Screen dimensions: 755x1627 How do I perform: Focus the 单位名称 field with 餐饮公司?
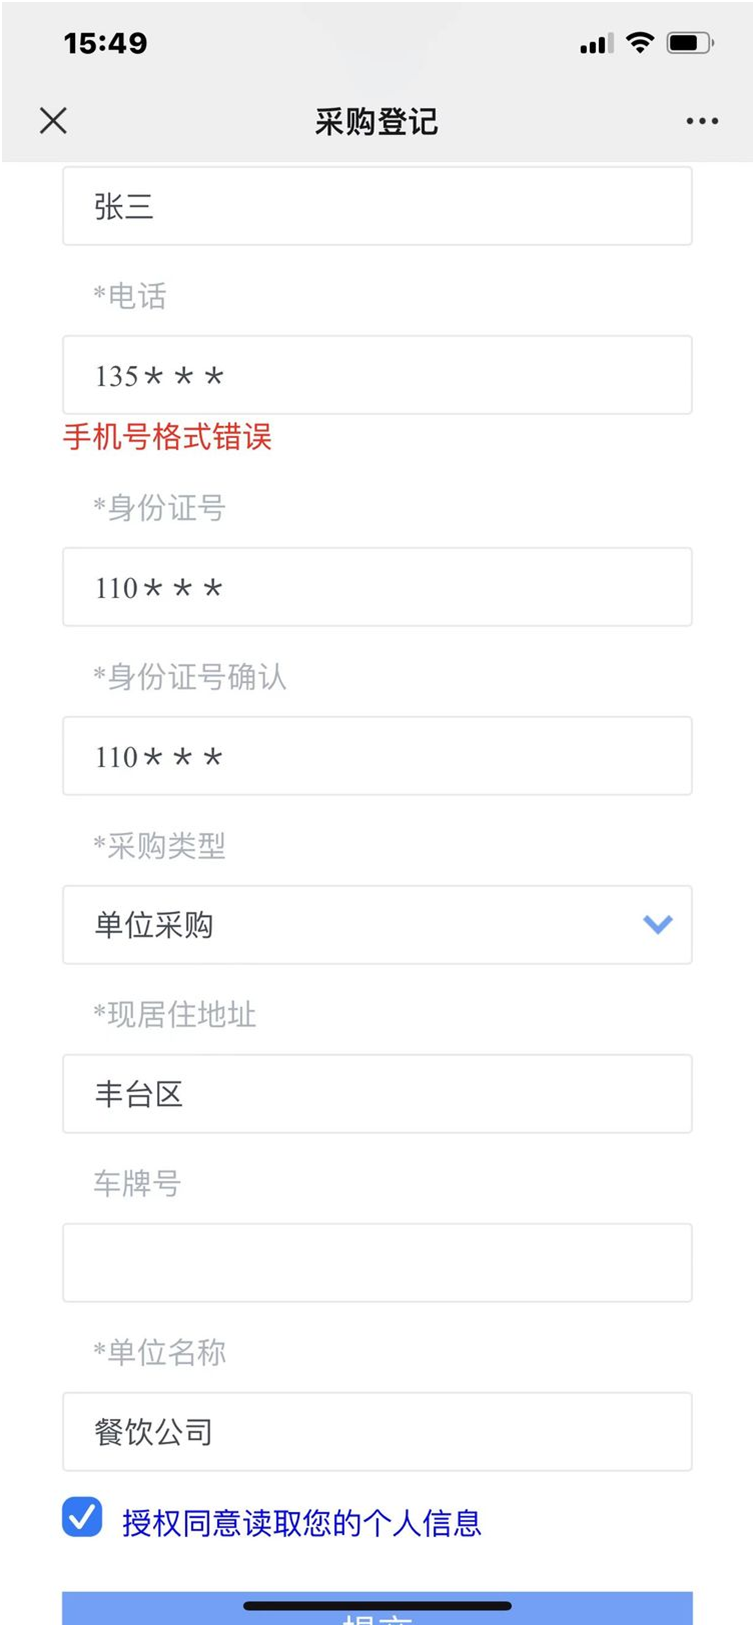click(x=377, y=1431)
